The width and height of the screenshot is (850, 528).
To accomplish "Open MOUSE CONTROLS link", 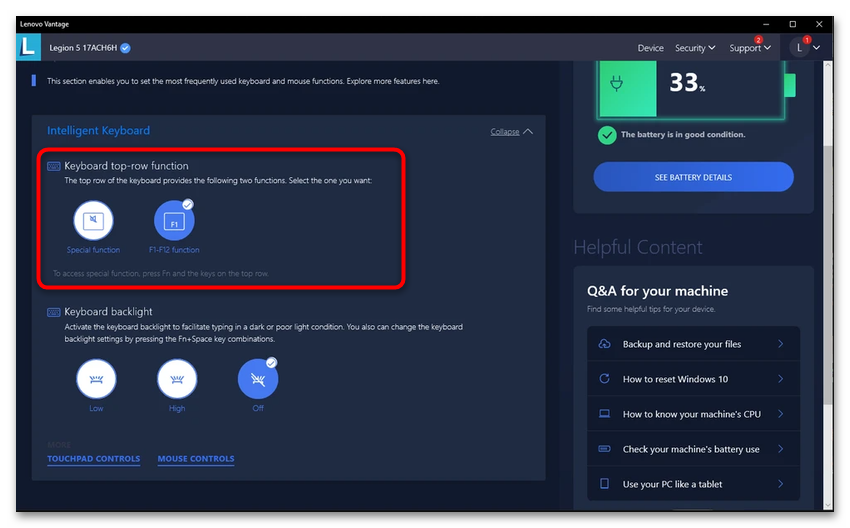I will tap(196, 459).
